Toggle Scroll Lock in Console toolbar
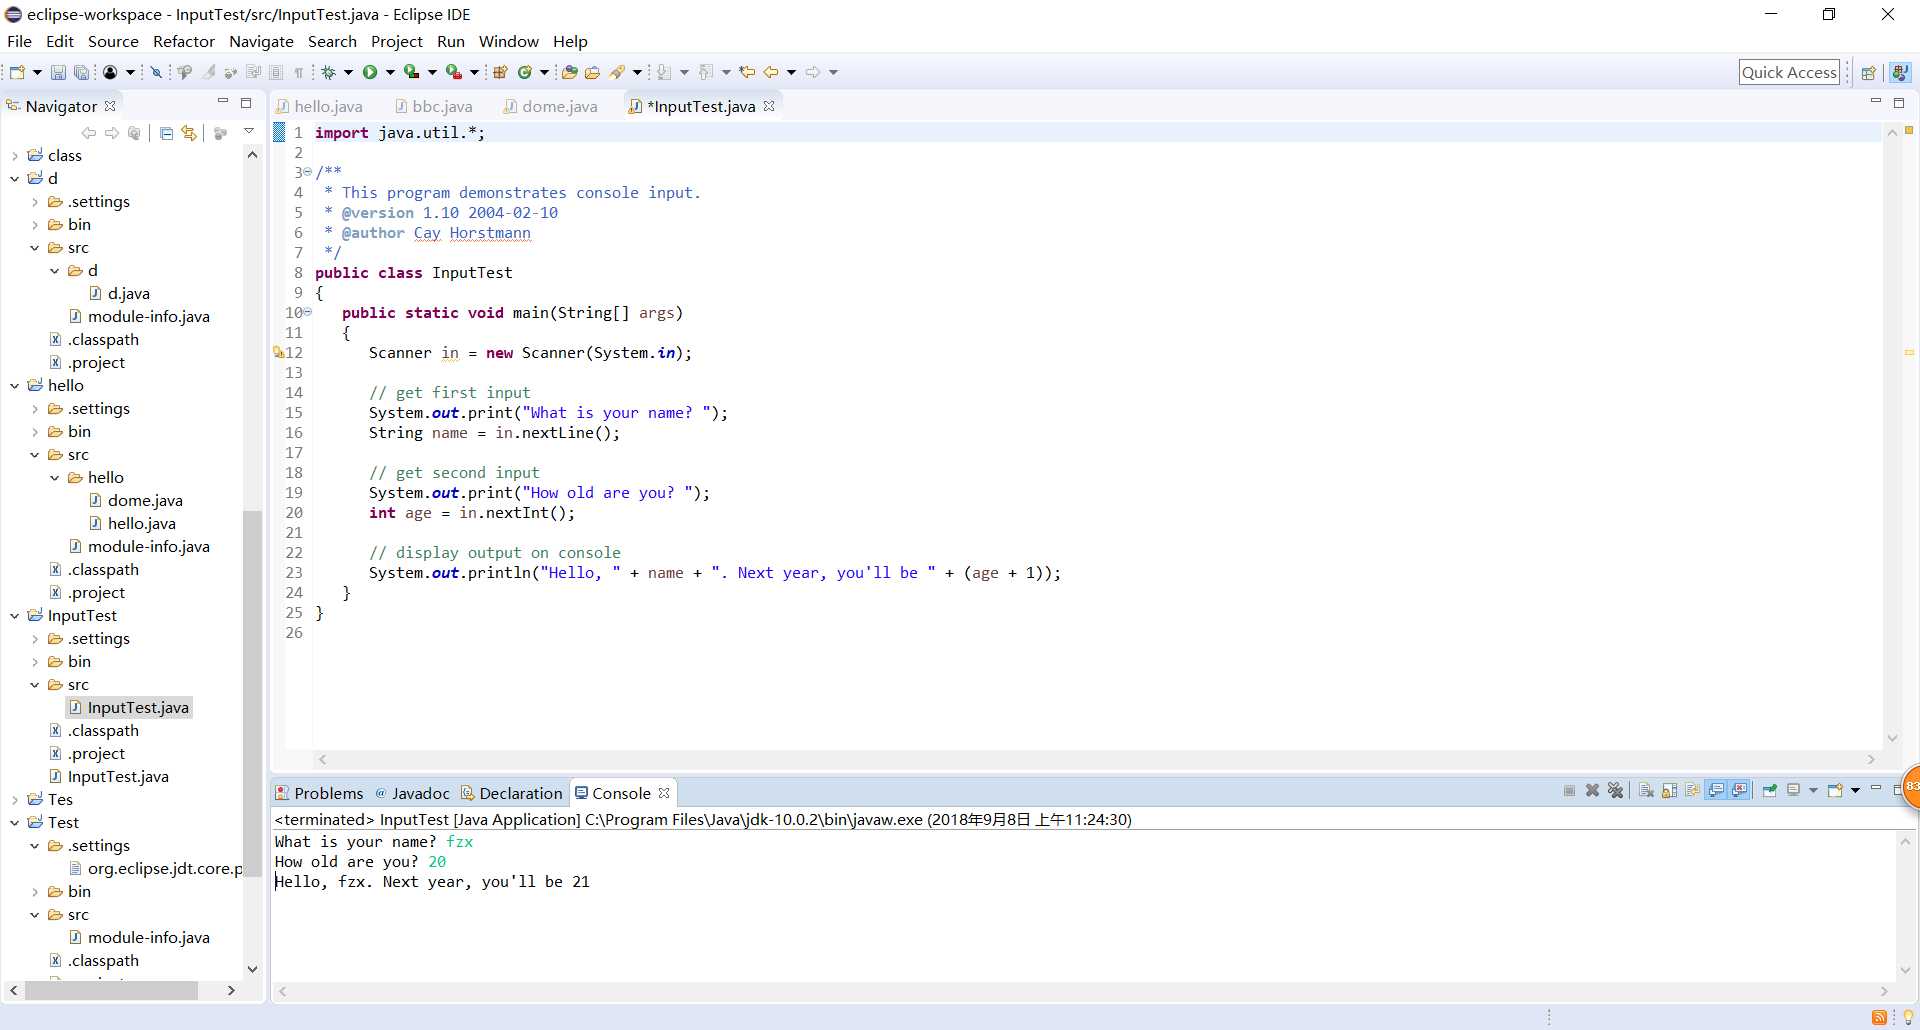This screenshot has width=1920, height=1030. 1669,791
